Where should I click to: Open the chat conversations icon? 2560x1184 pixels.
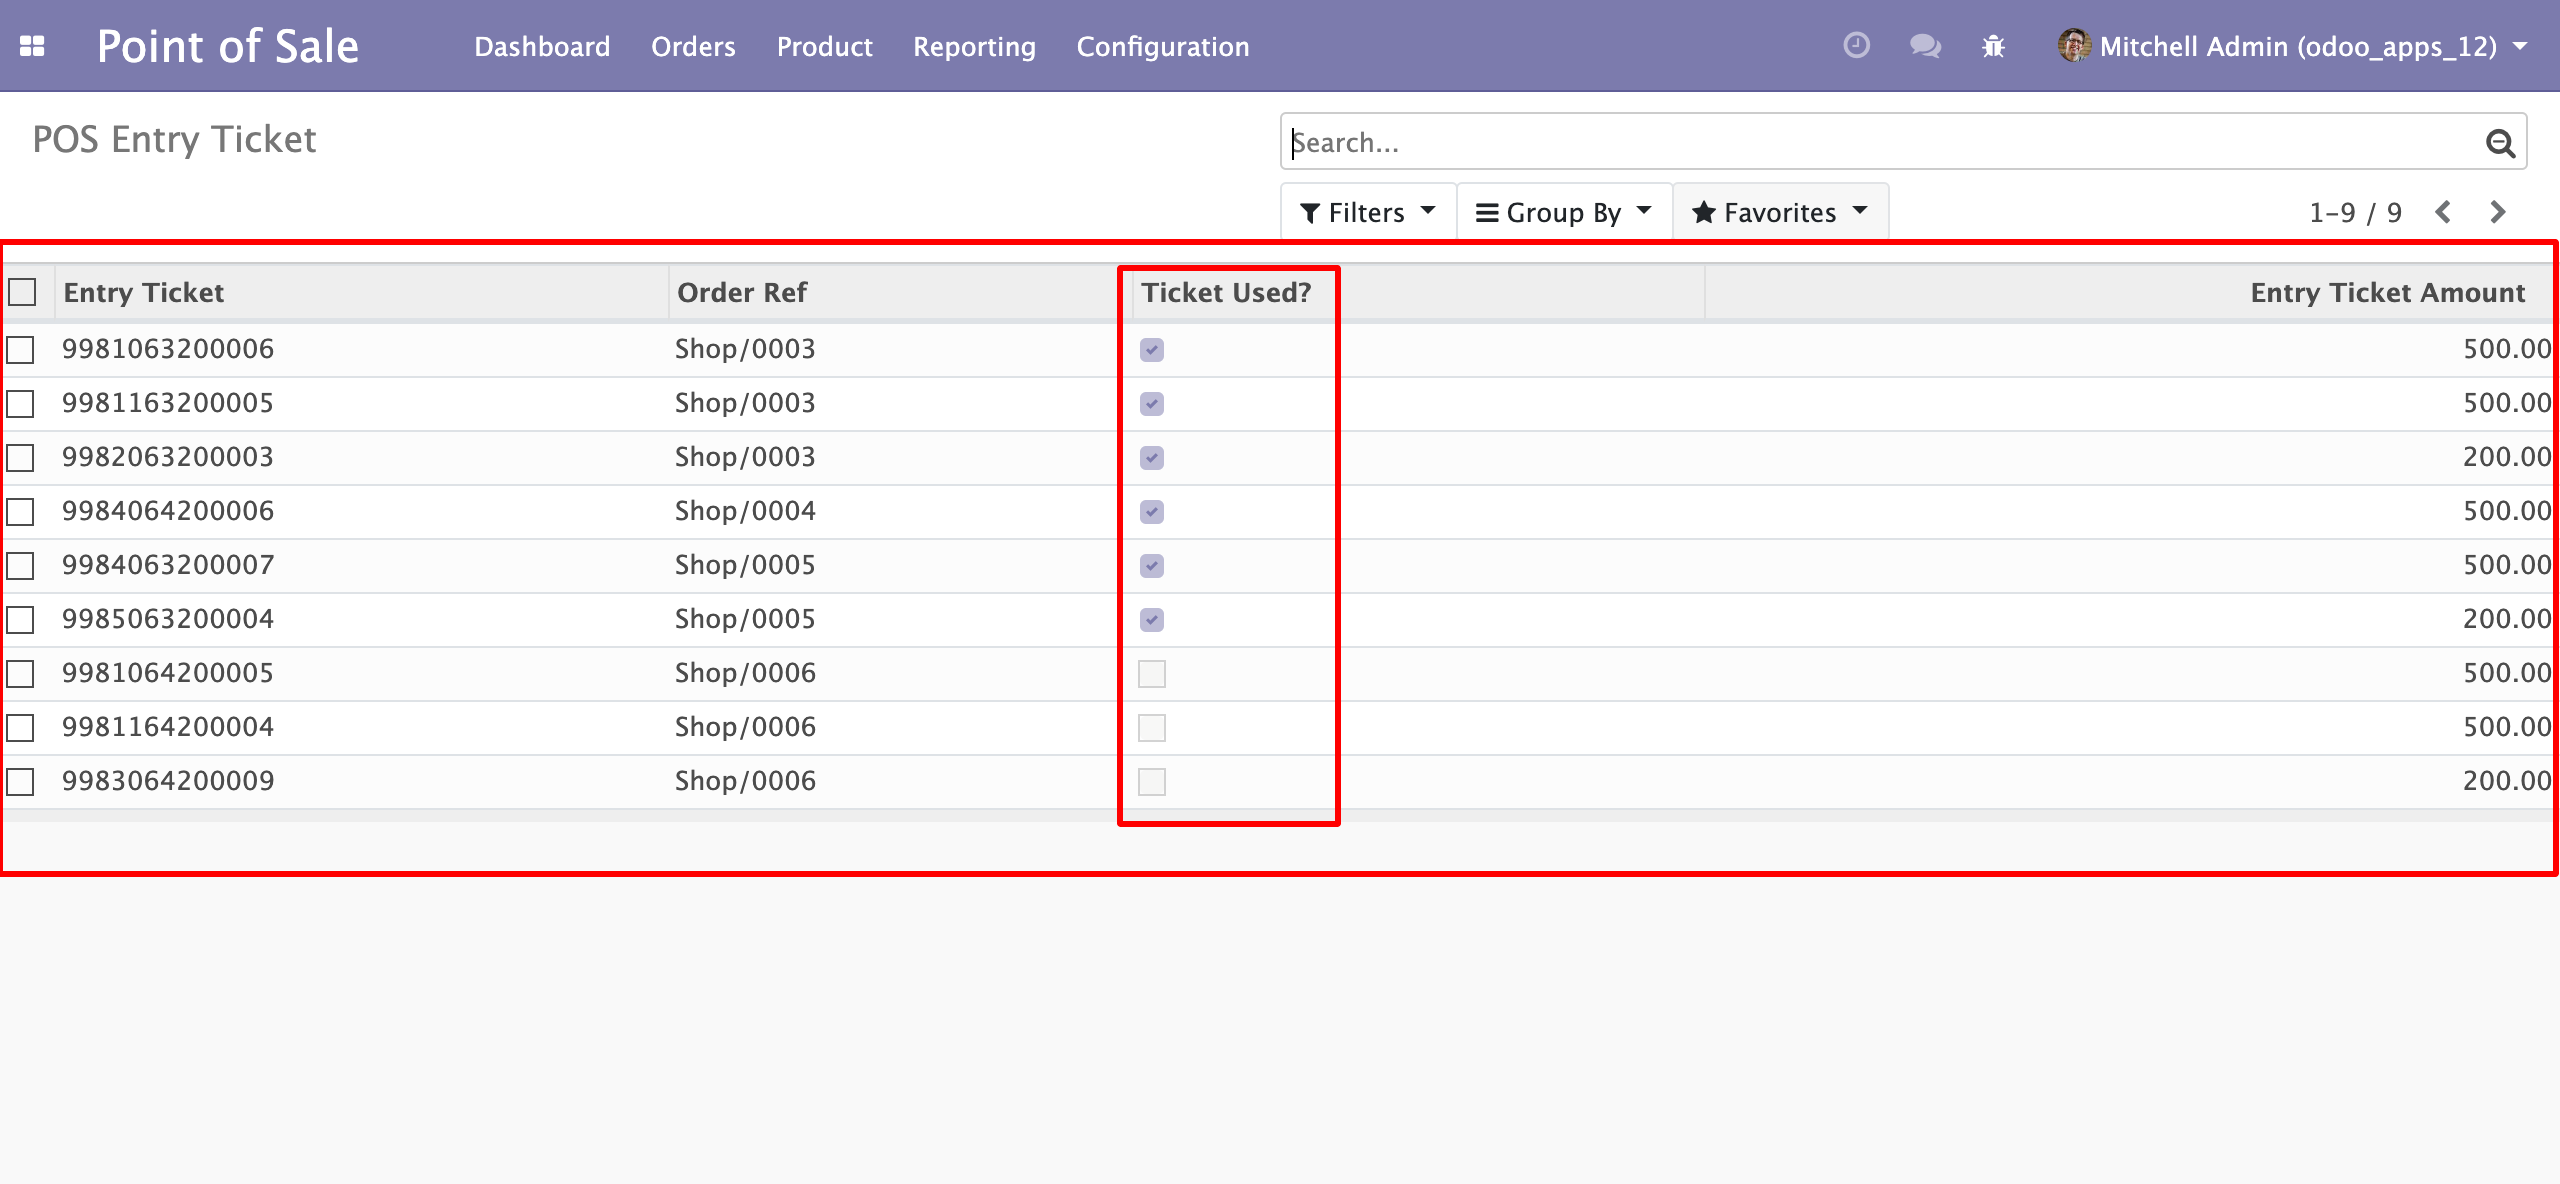[1924, 46]
